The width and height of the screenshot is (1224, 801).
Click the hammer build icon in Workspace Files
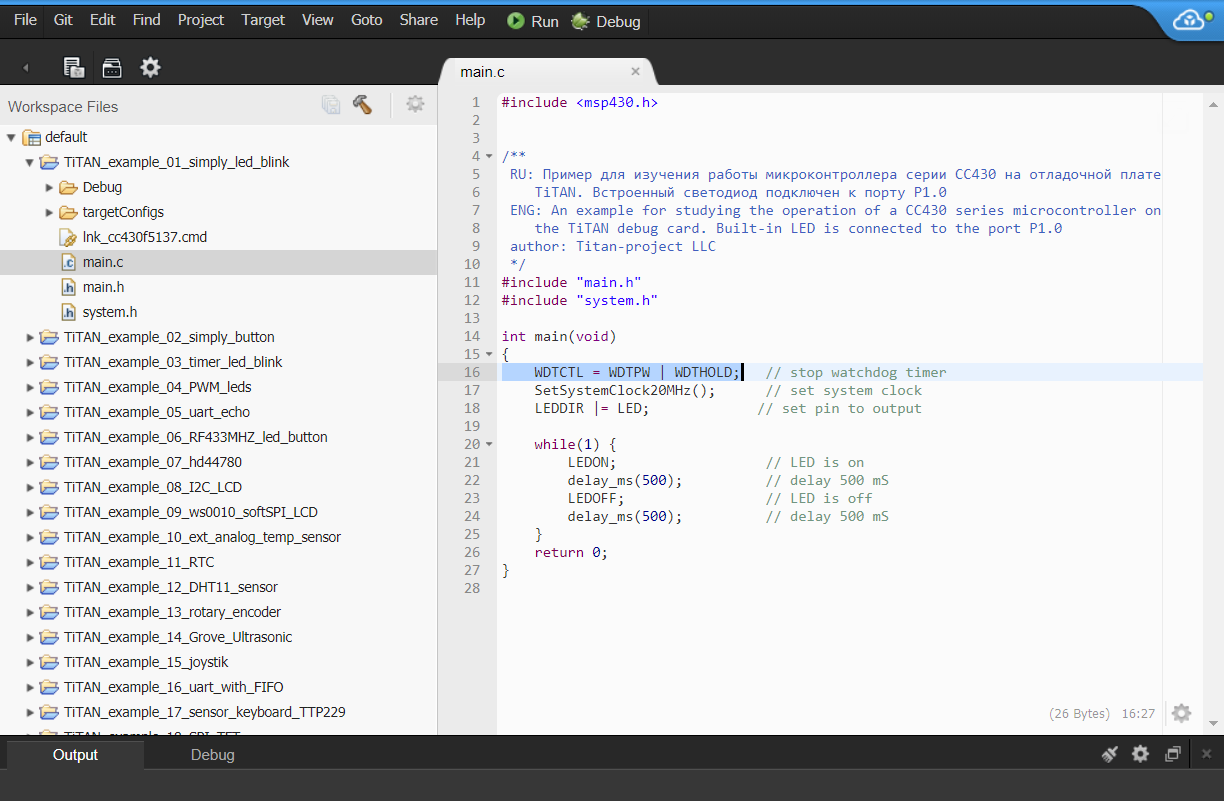click(362, 105)
